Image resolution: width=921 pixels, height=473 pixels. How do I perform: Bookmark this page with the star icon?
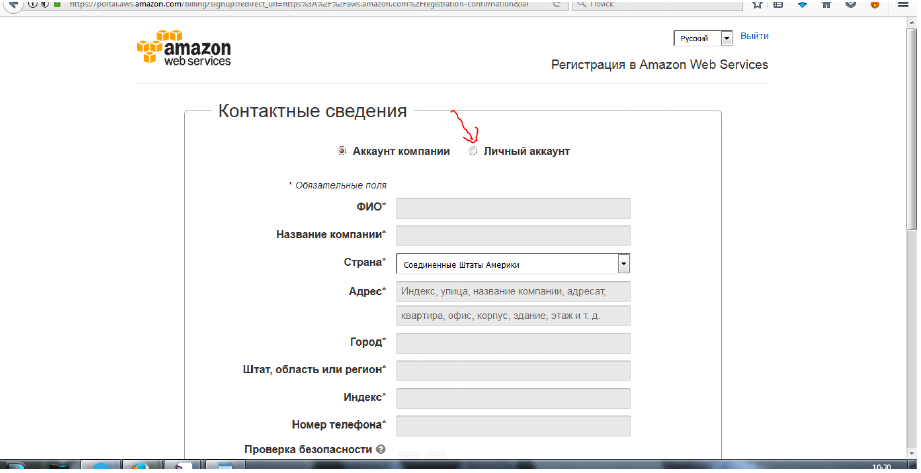tap(757, 4)
